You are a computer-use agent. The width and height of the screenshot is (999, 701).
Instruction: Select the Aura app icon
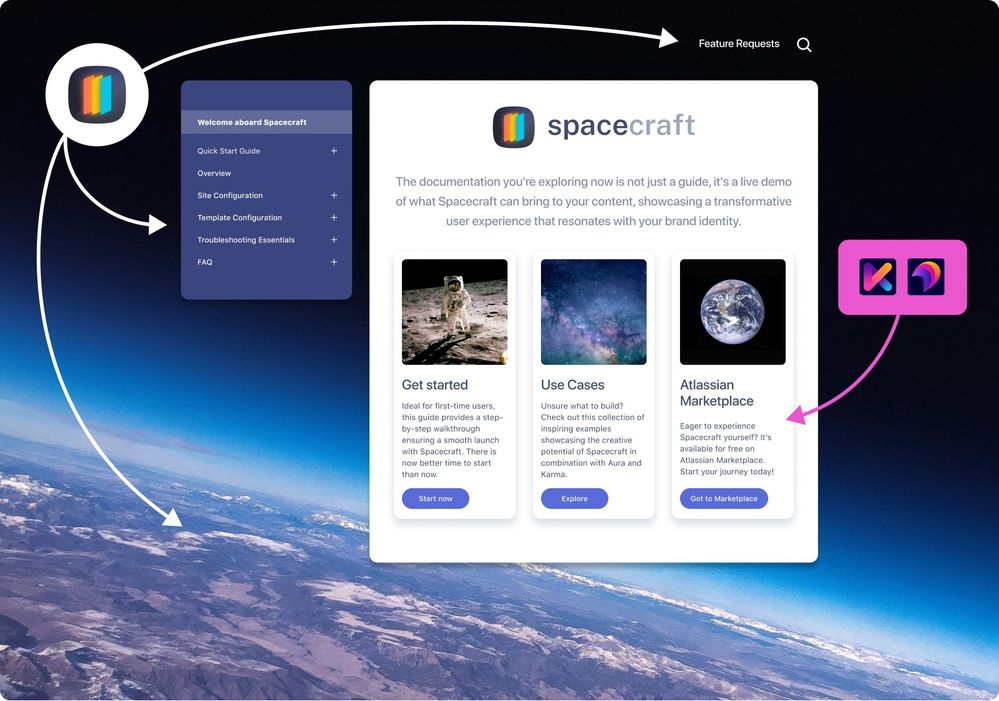(x=926, y=277)
